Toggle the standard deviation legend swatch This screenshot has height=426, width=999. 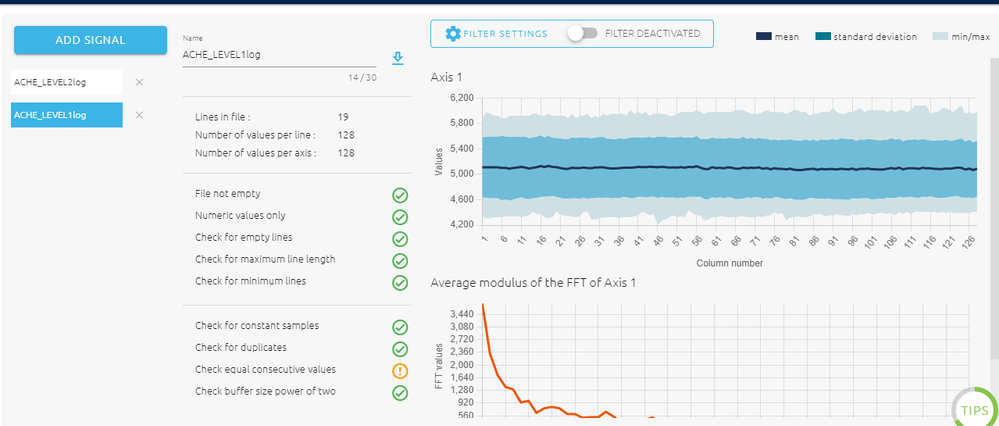pos(823,37)
